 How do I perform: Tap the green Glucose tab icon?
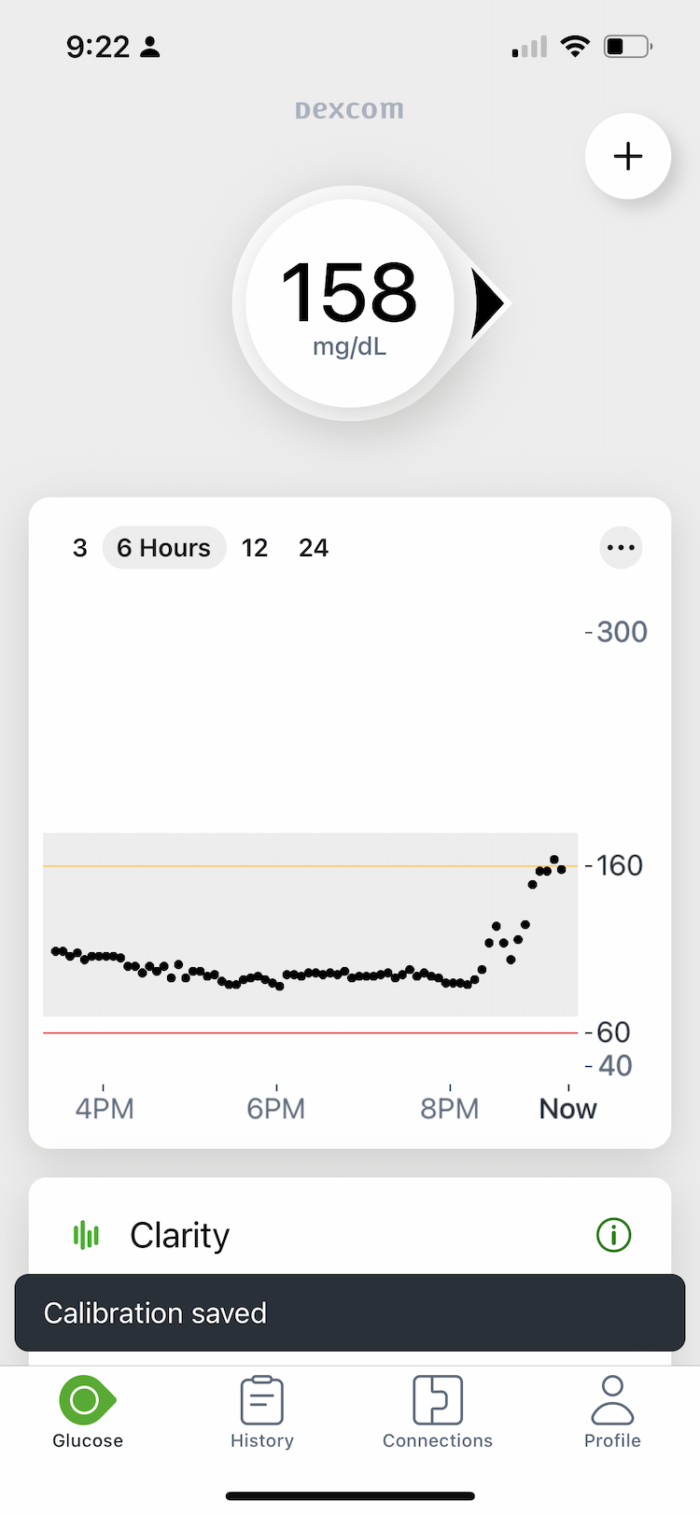87,1400
